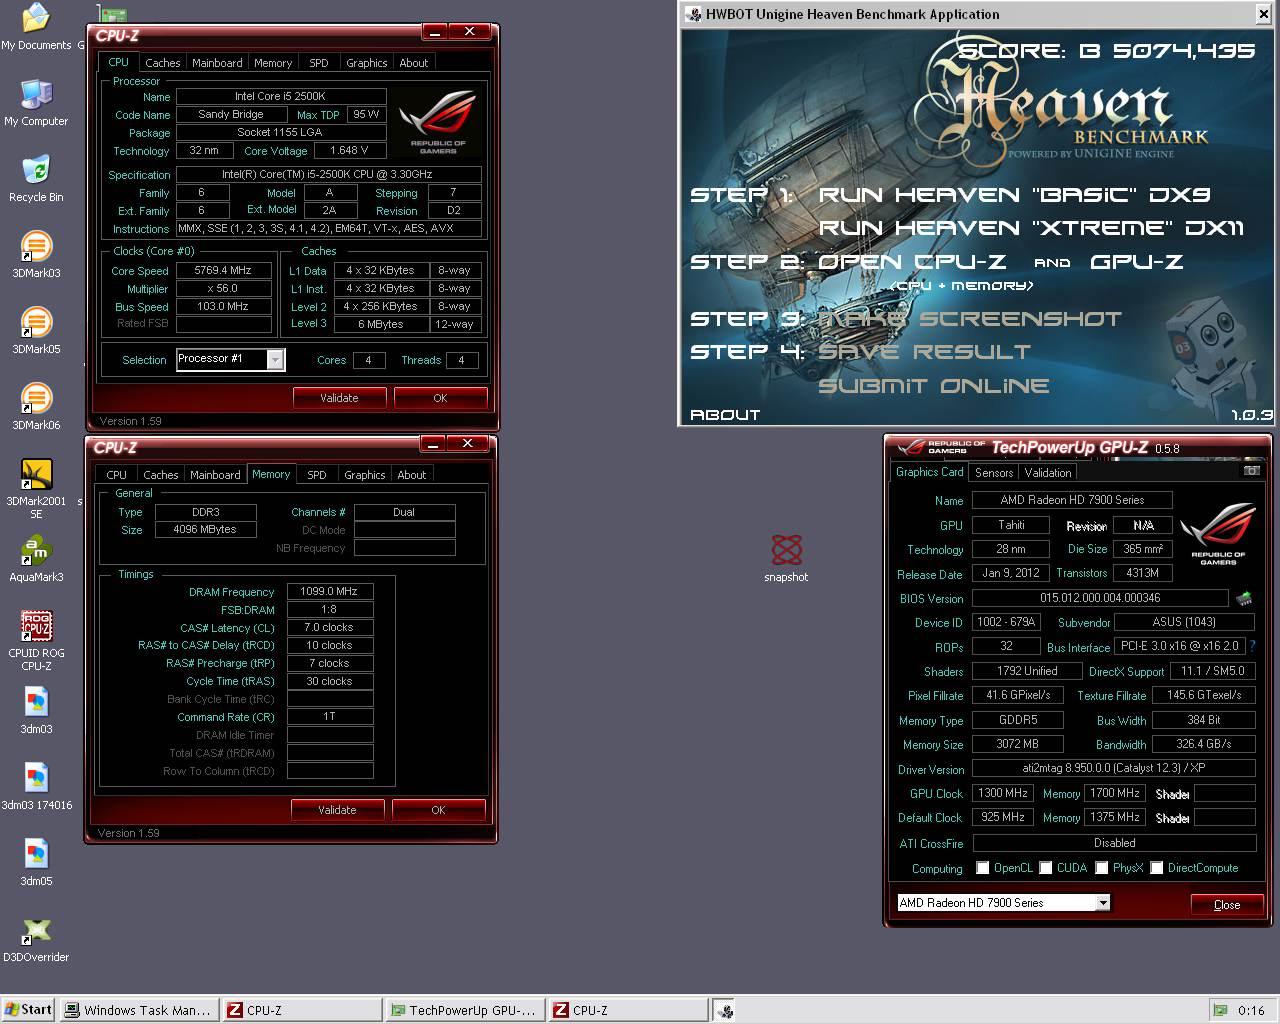Click the bus interface question mark icon
The height and width of the screenshot is (1024, 1280).
[x=1252, y=646]
